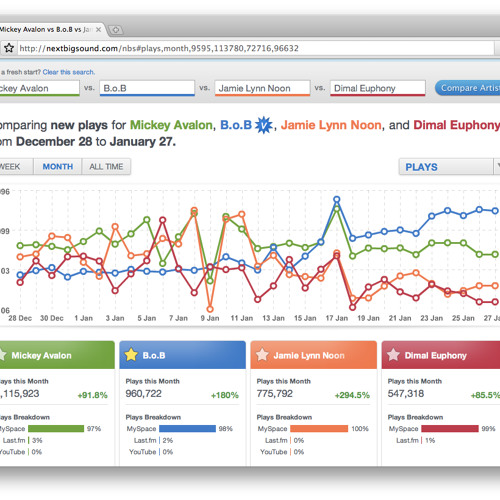Click the 775,792 plays value
Viewport: 500px width, 500px height.
coord(275,394)
